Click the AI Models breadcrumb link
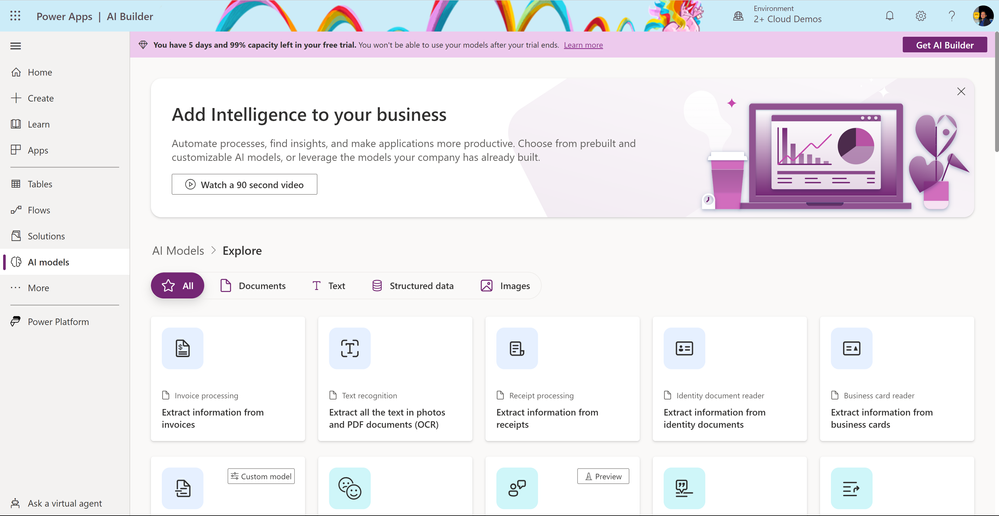Image resolution: width=999 pixels, height=516 pixels. click(178, 251)
